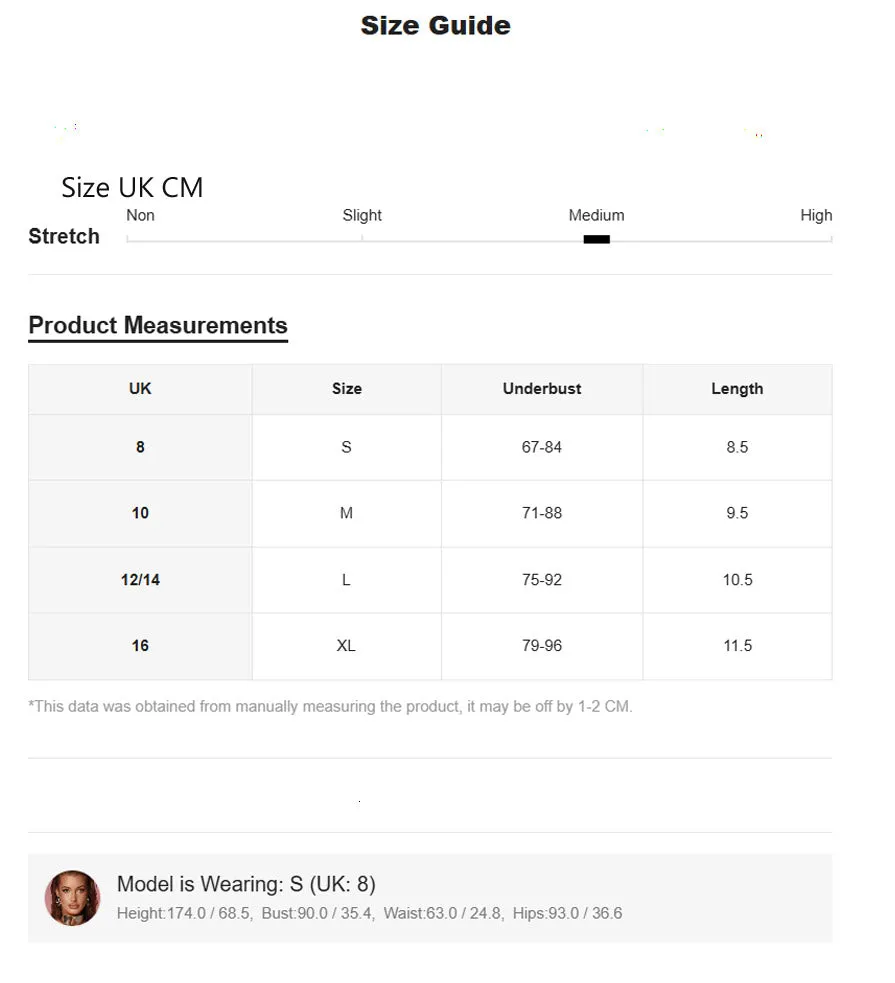Click the Size Guide title
Image resolution: width=895 pixels, height=983 pixels.
[x=436, y=26]
